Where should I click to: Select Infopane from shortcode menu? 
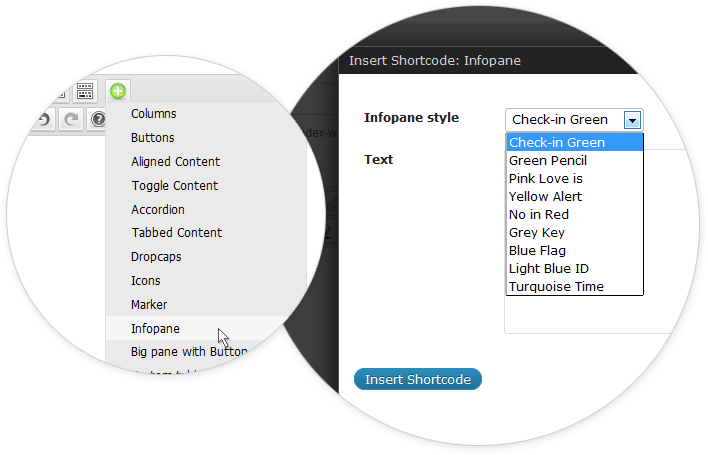pos(156,328)
